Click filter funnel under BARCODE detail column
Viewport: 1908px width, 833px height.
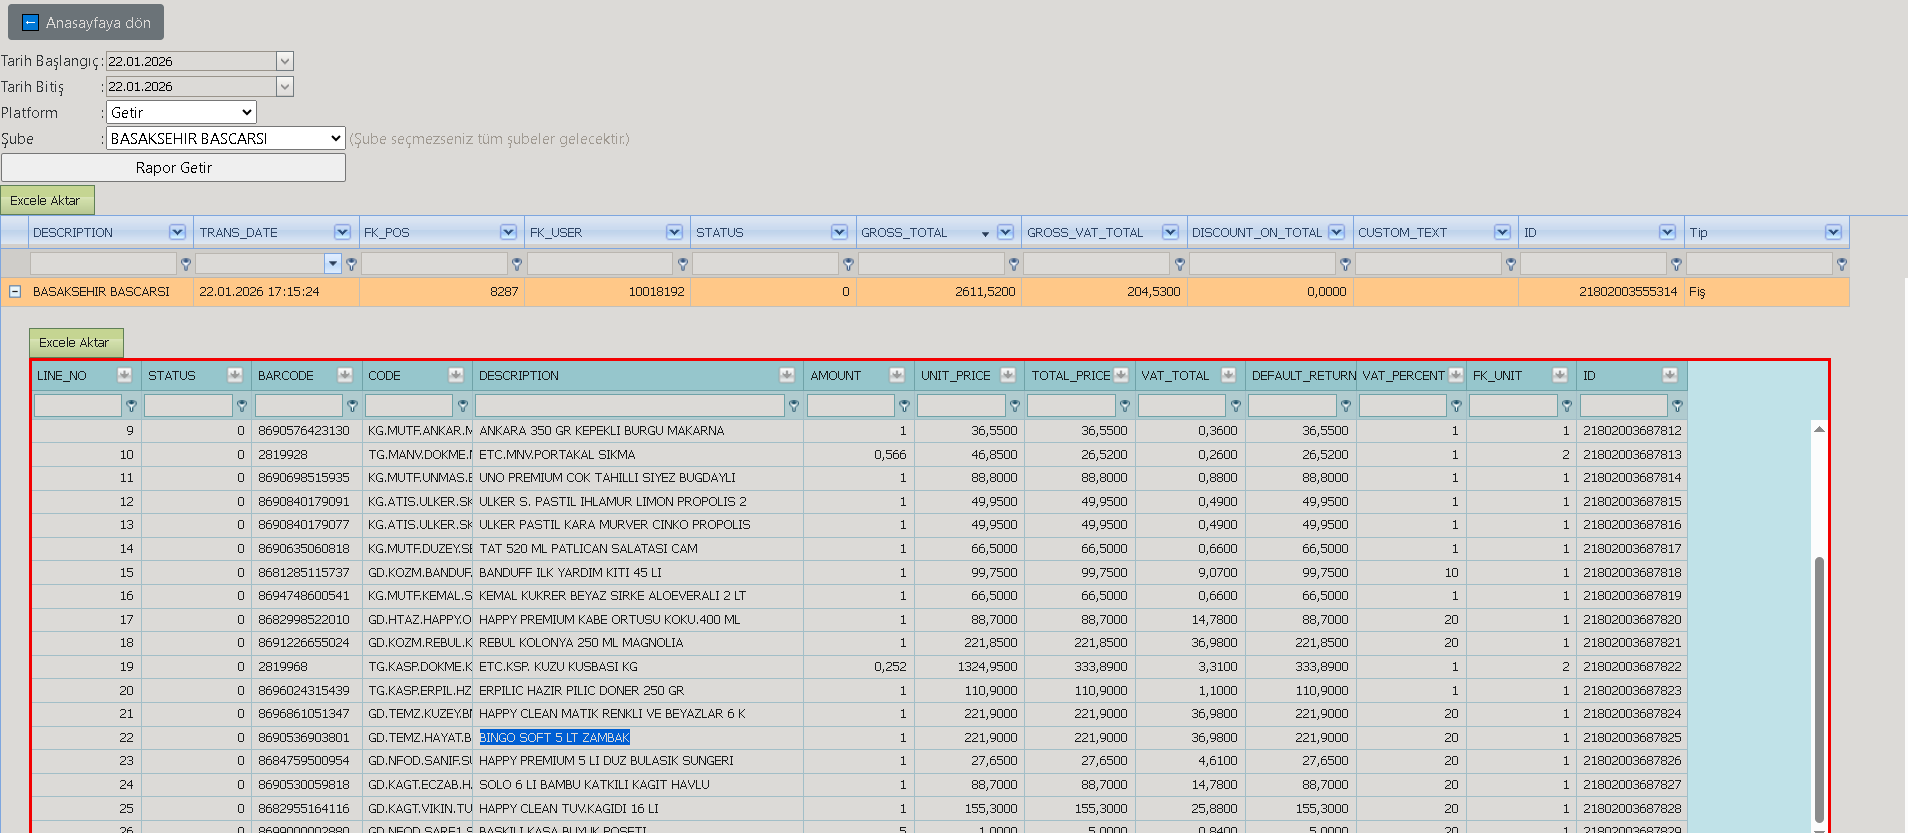352,406
